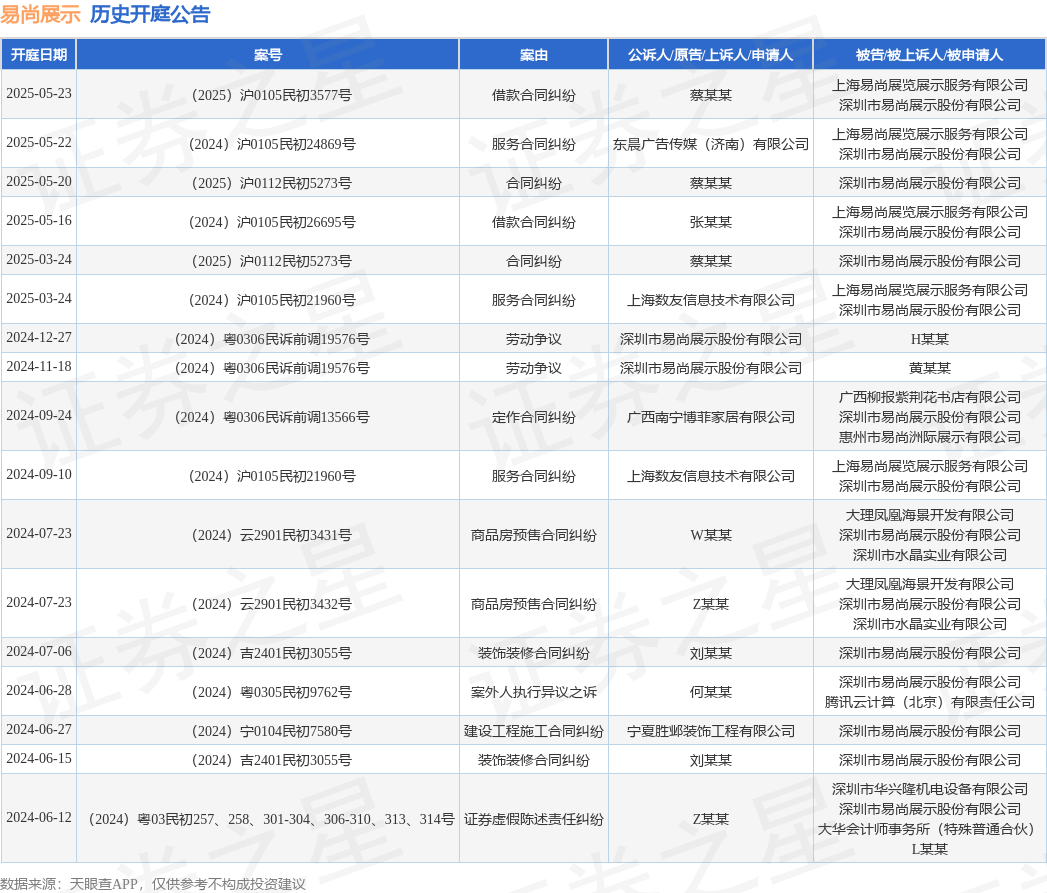The width and height of the screenshot is (1047, 893).
Task: Select date 2024-12-27
Action: [39, 337]
